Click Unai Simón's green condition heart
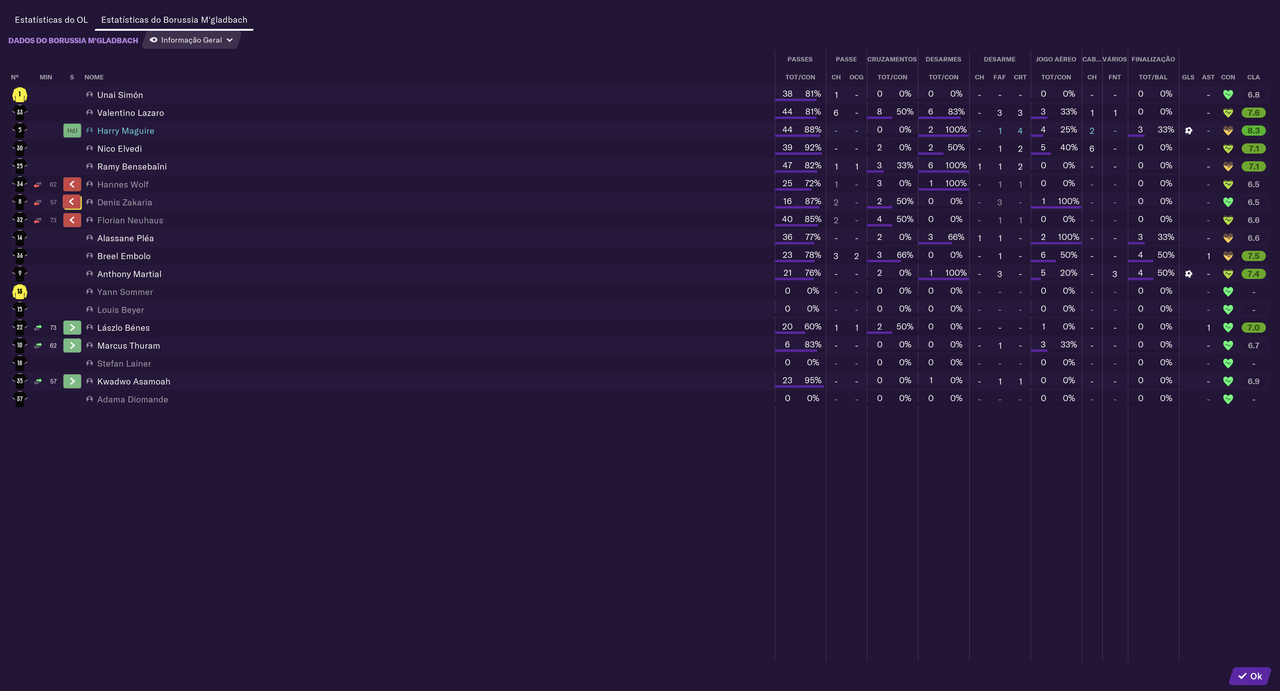1280x691 pixels. pyautogui.click(x=1228, y=95)
